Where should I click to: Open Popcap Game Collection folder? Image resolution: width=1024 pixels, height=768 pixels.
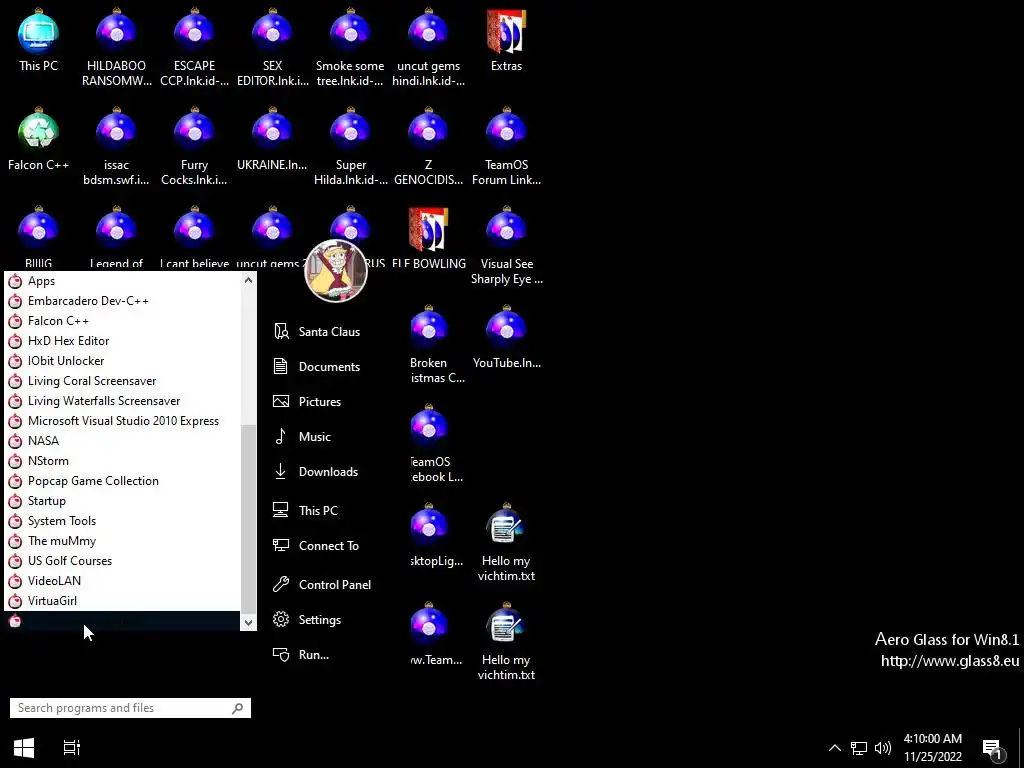tap(122, 481)
